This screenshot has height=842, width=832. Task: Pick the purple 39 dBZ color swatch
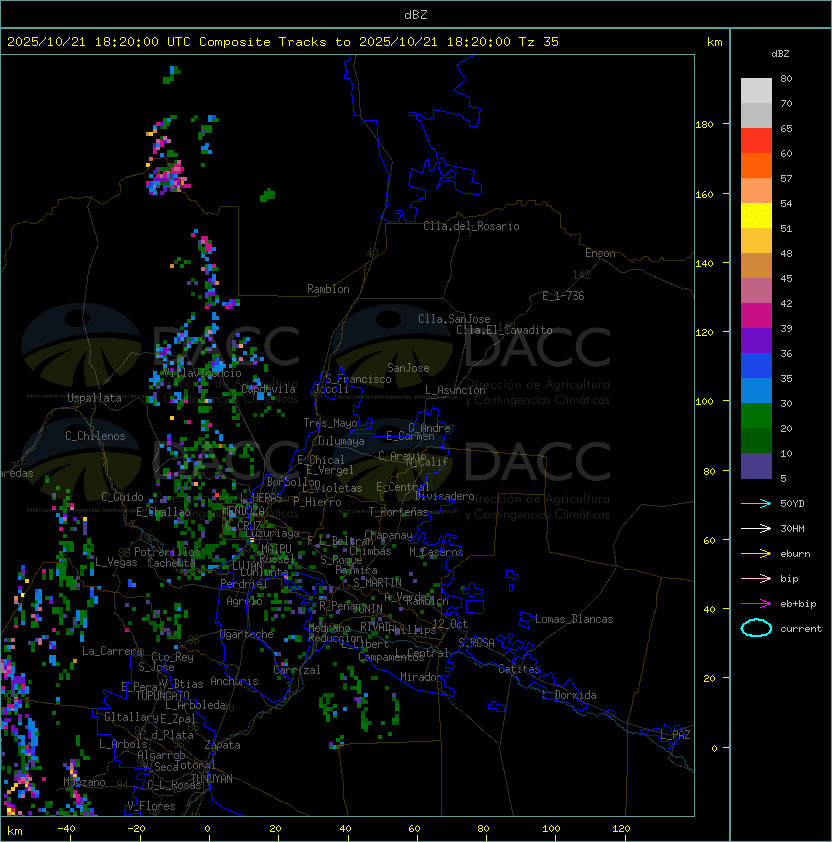pos(756,340)
